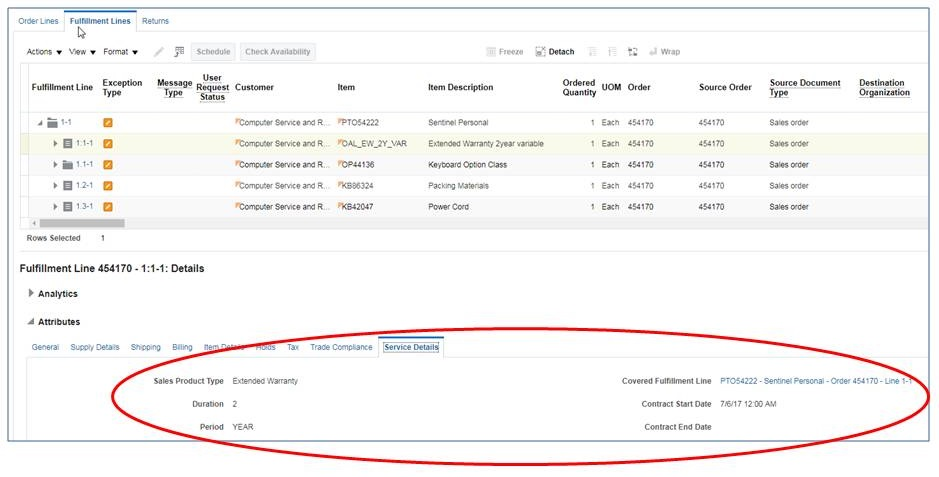Click the exception icon in the Power Cord row
Image resolution: width=939 pixels, height=477 pixels.
tap(108, 207)
